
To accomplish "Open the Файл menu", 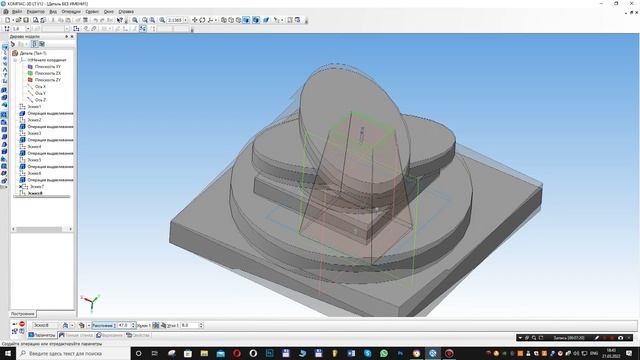I will pyautogui.click(x=17, y=11).
